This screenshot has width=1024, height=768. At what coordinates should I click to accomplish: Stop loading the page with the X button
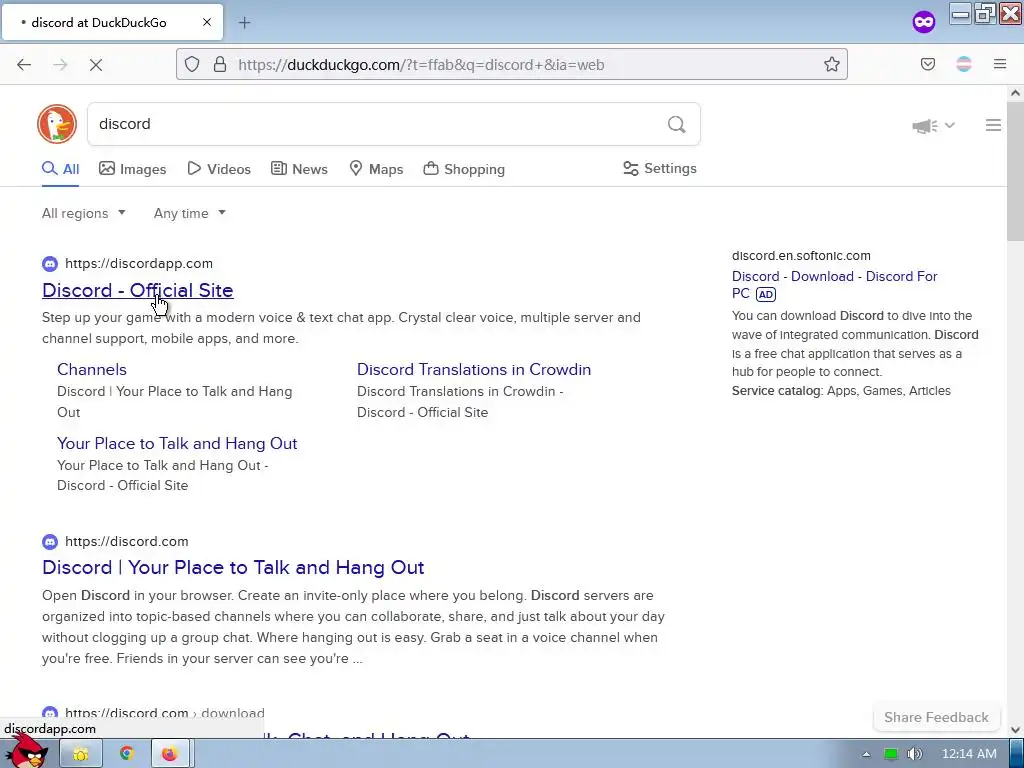click(x=96, y=65)
